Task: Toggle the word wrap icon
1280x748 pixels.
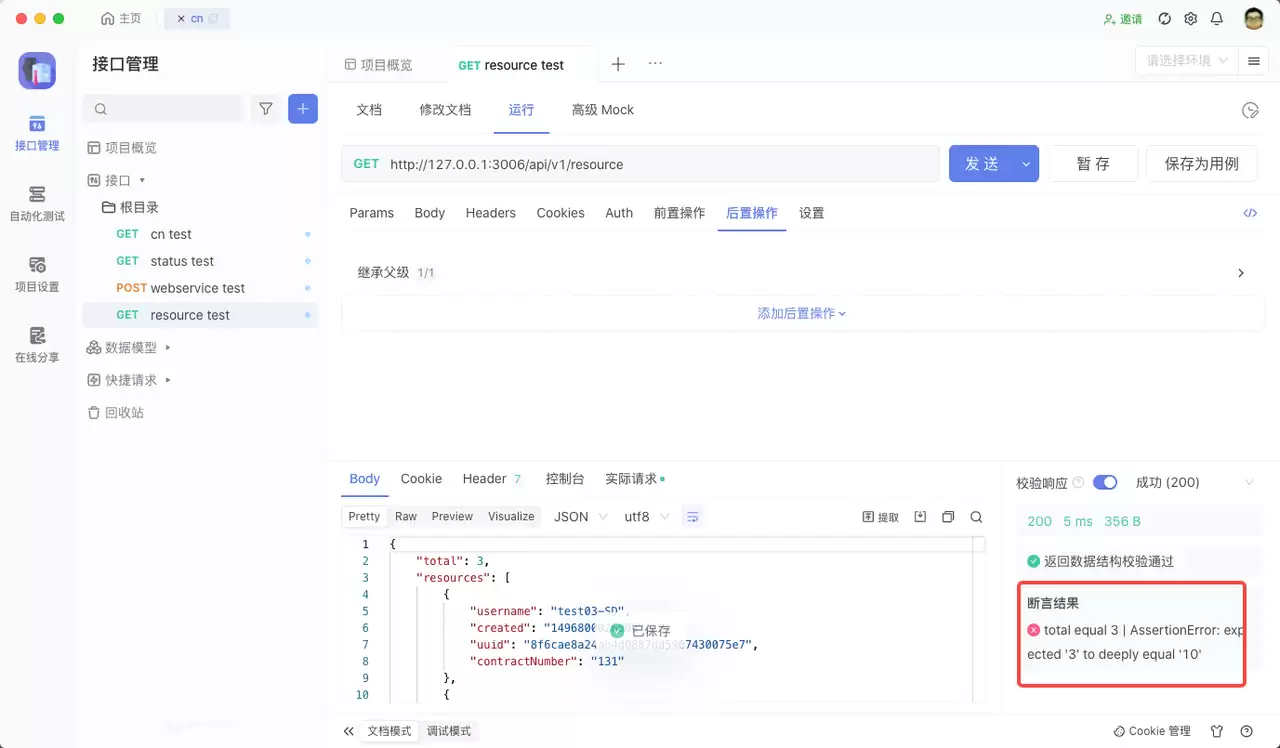Action: [x=692, y=517]
